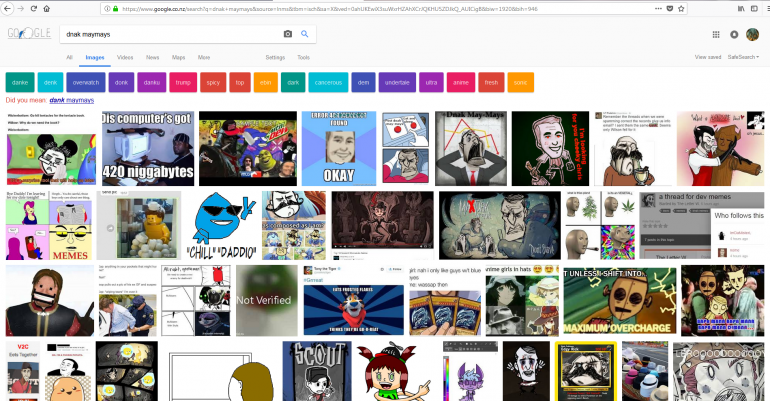Pick the 'dark' filter chip

click(293, 82)
